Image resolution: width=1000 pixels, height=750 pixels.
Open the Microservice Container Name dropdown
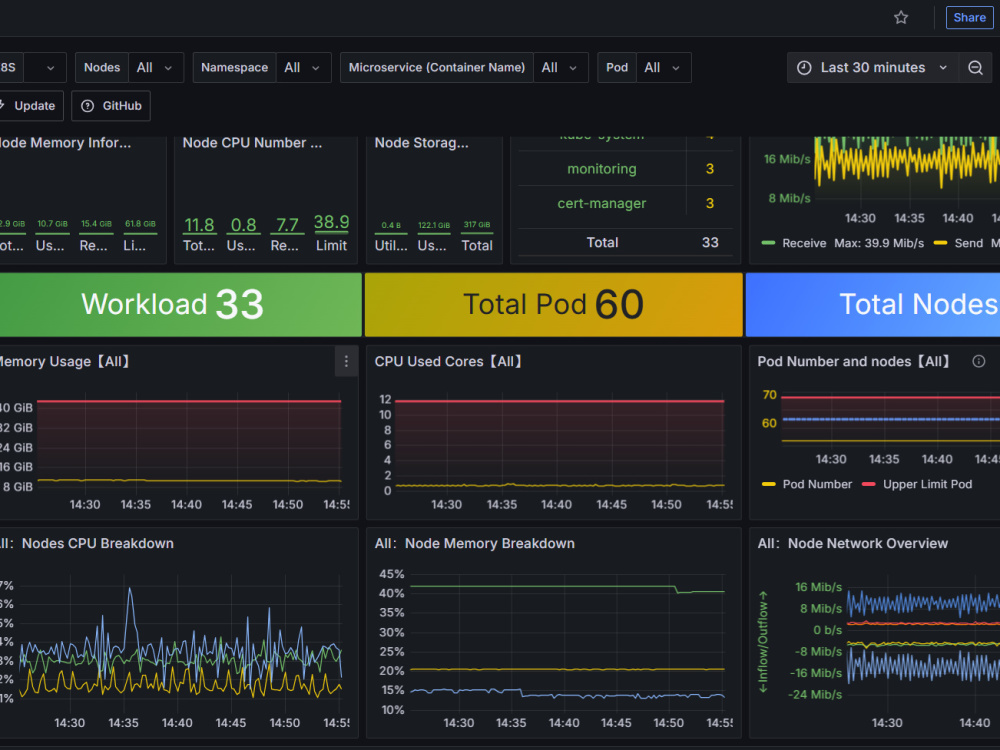coord(560,68)
